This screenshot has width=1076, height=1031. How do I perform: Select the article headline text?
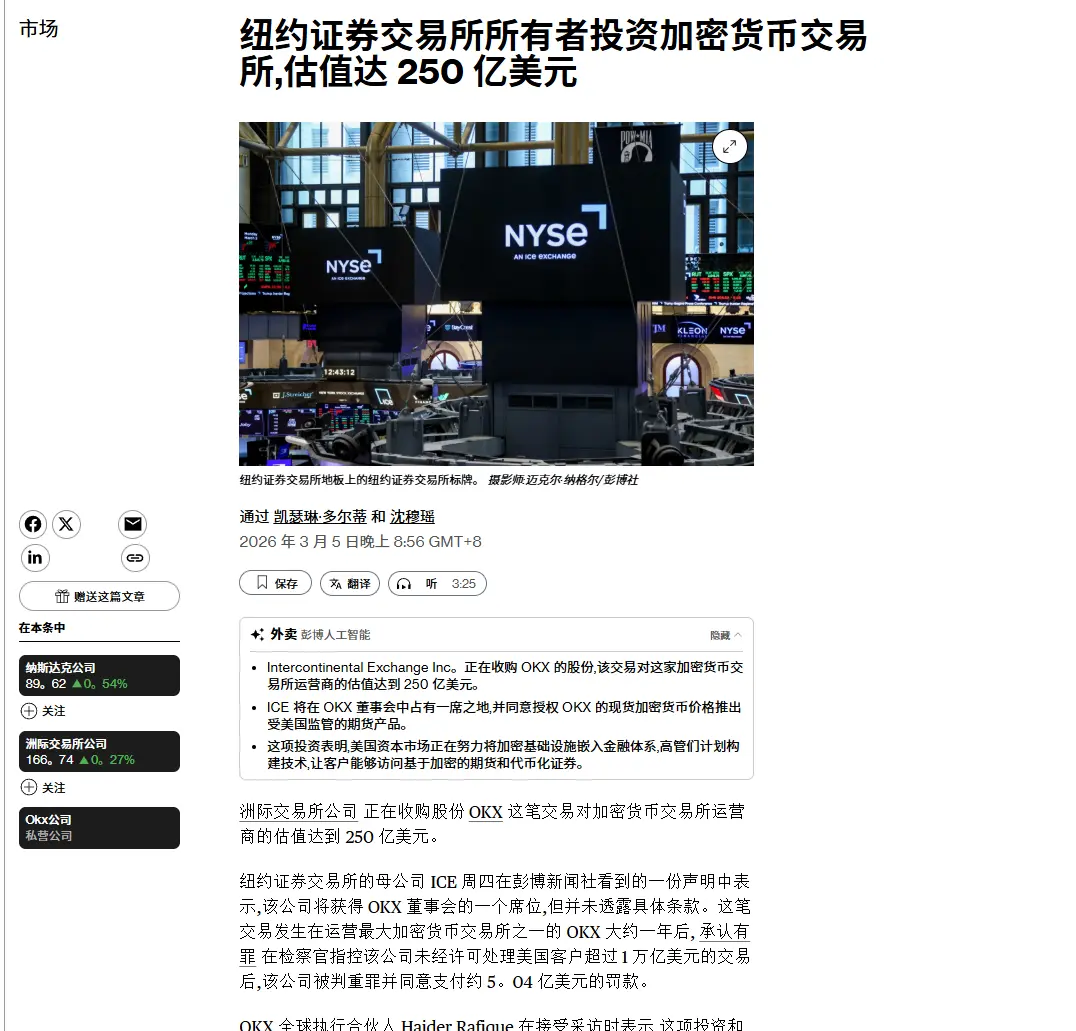(553, 54)
